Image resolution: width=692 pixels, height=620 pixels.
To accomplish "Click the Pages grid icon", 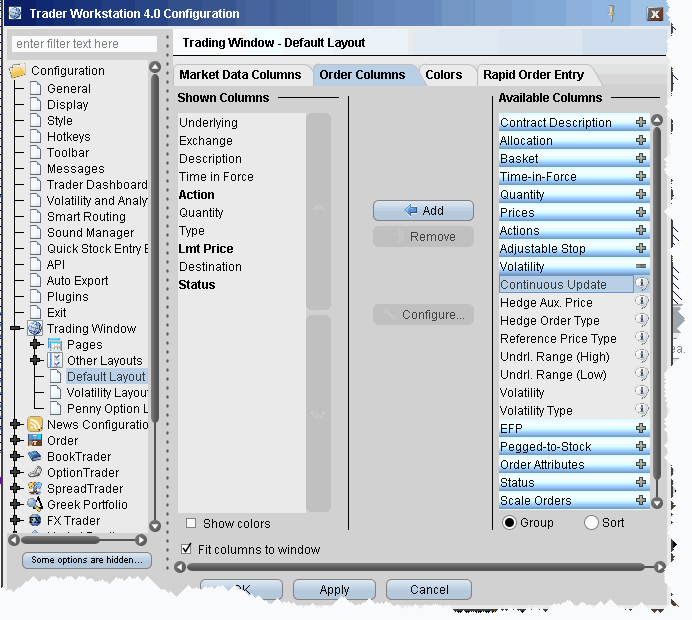I will click(55, 345).
